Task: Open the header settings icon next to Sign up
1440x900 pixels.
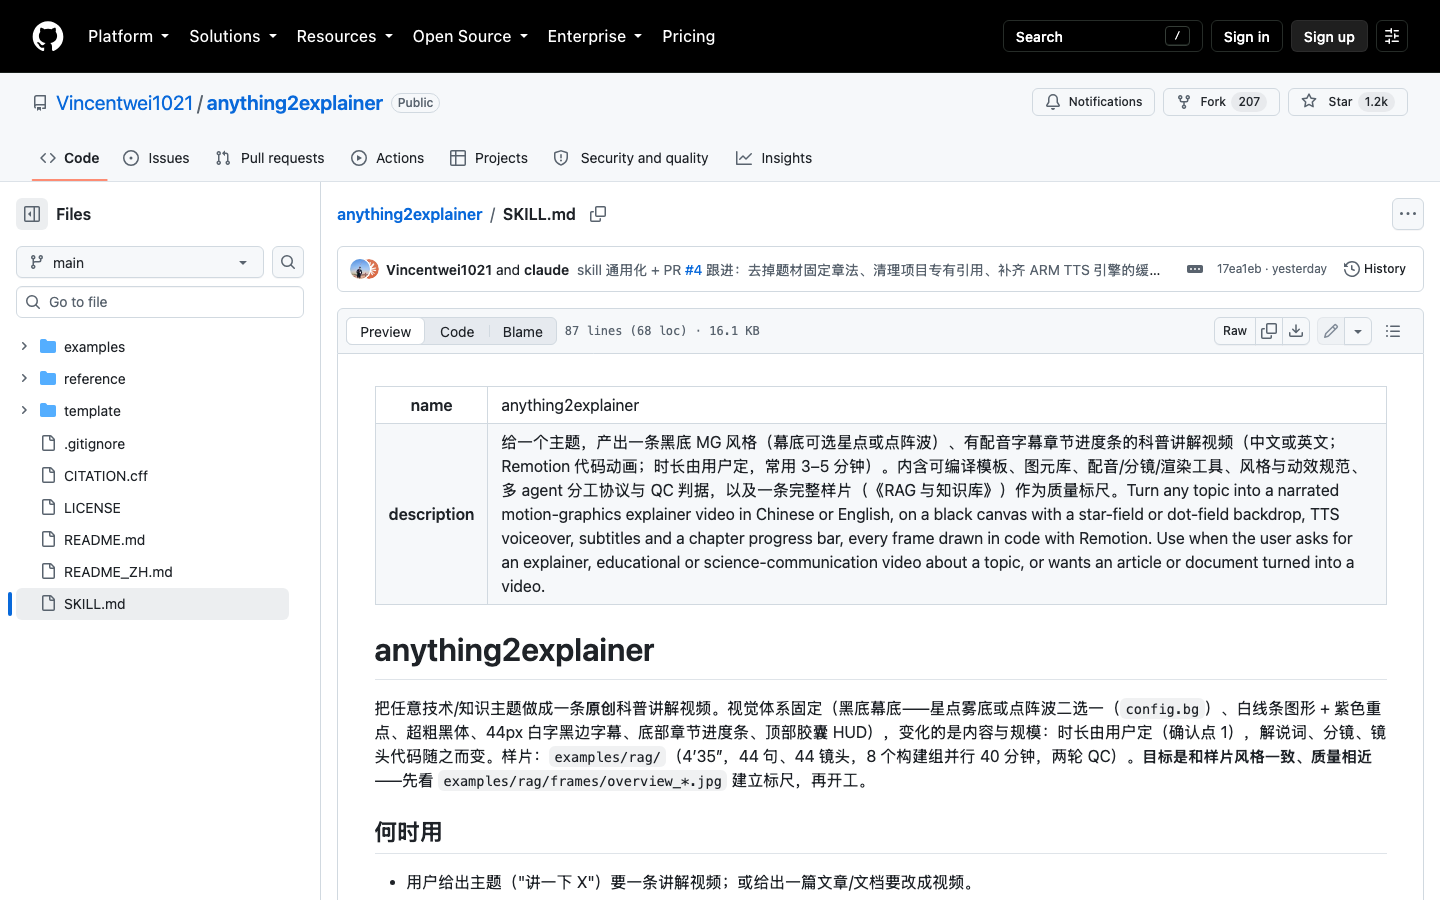Action: (x=1392, y=36)
